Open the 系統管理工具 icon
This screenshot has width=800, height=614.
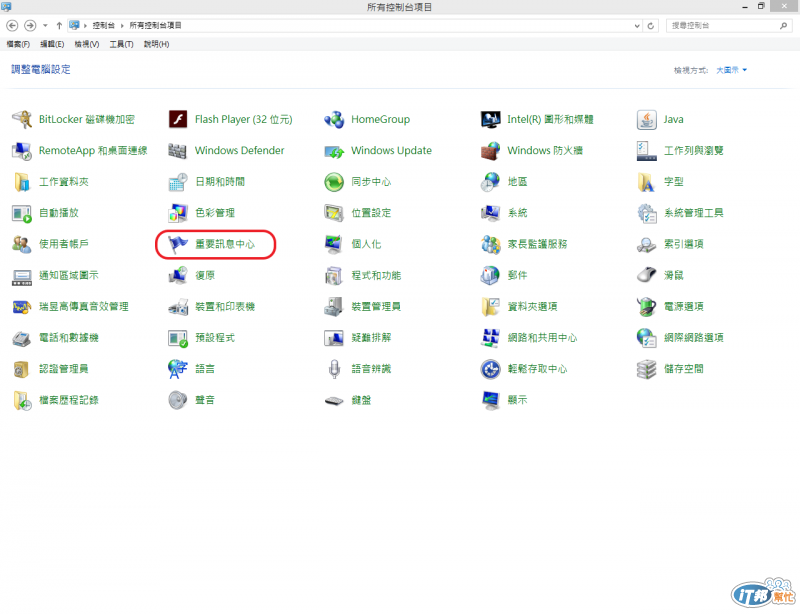646,213
